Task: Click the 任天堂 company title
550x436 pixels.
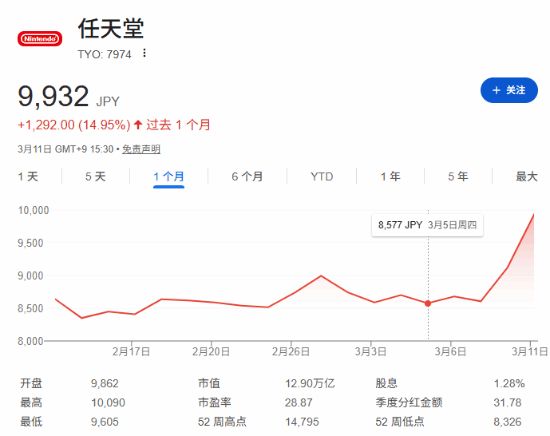Action: coord(111,28)
